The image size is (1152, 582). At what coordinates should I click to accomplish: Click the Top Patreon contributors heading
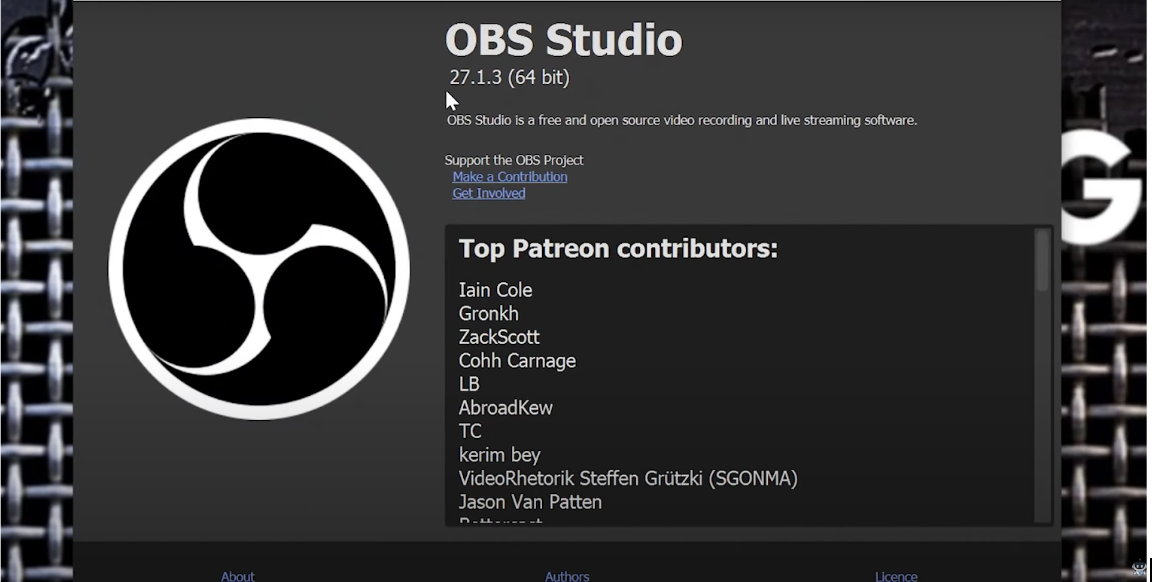point(617,249)
